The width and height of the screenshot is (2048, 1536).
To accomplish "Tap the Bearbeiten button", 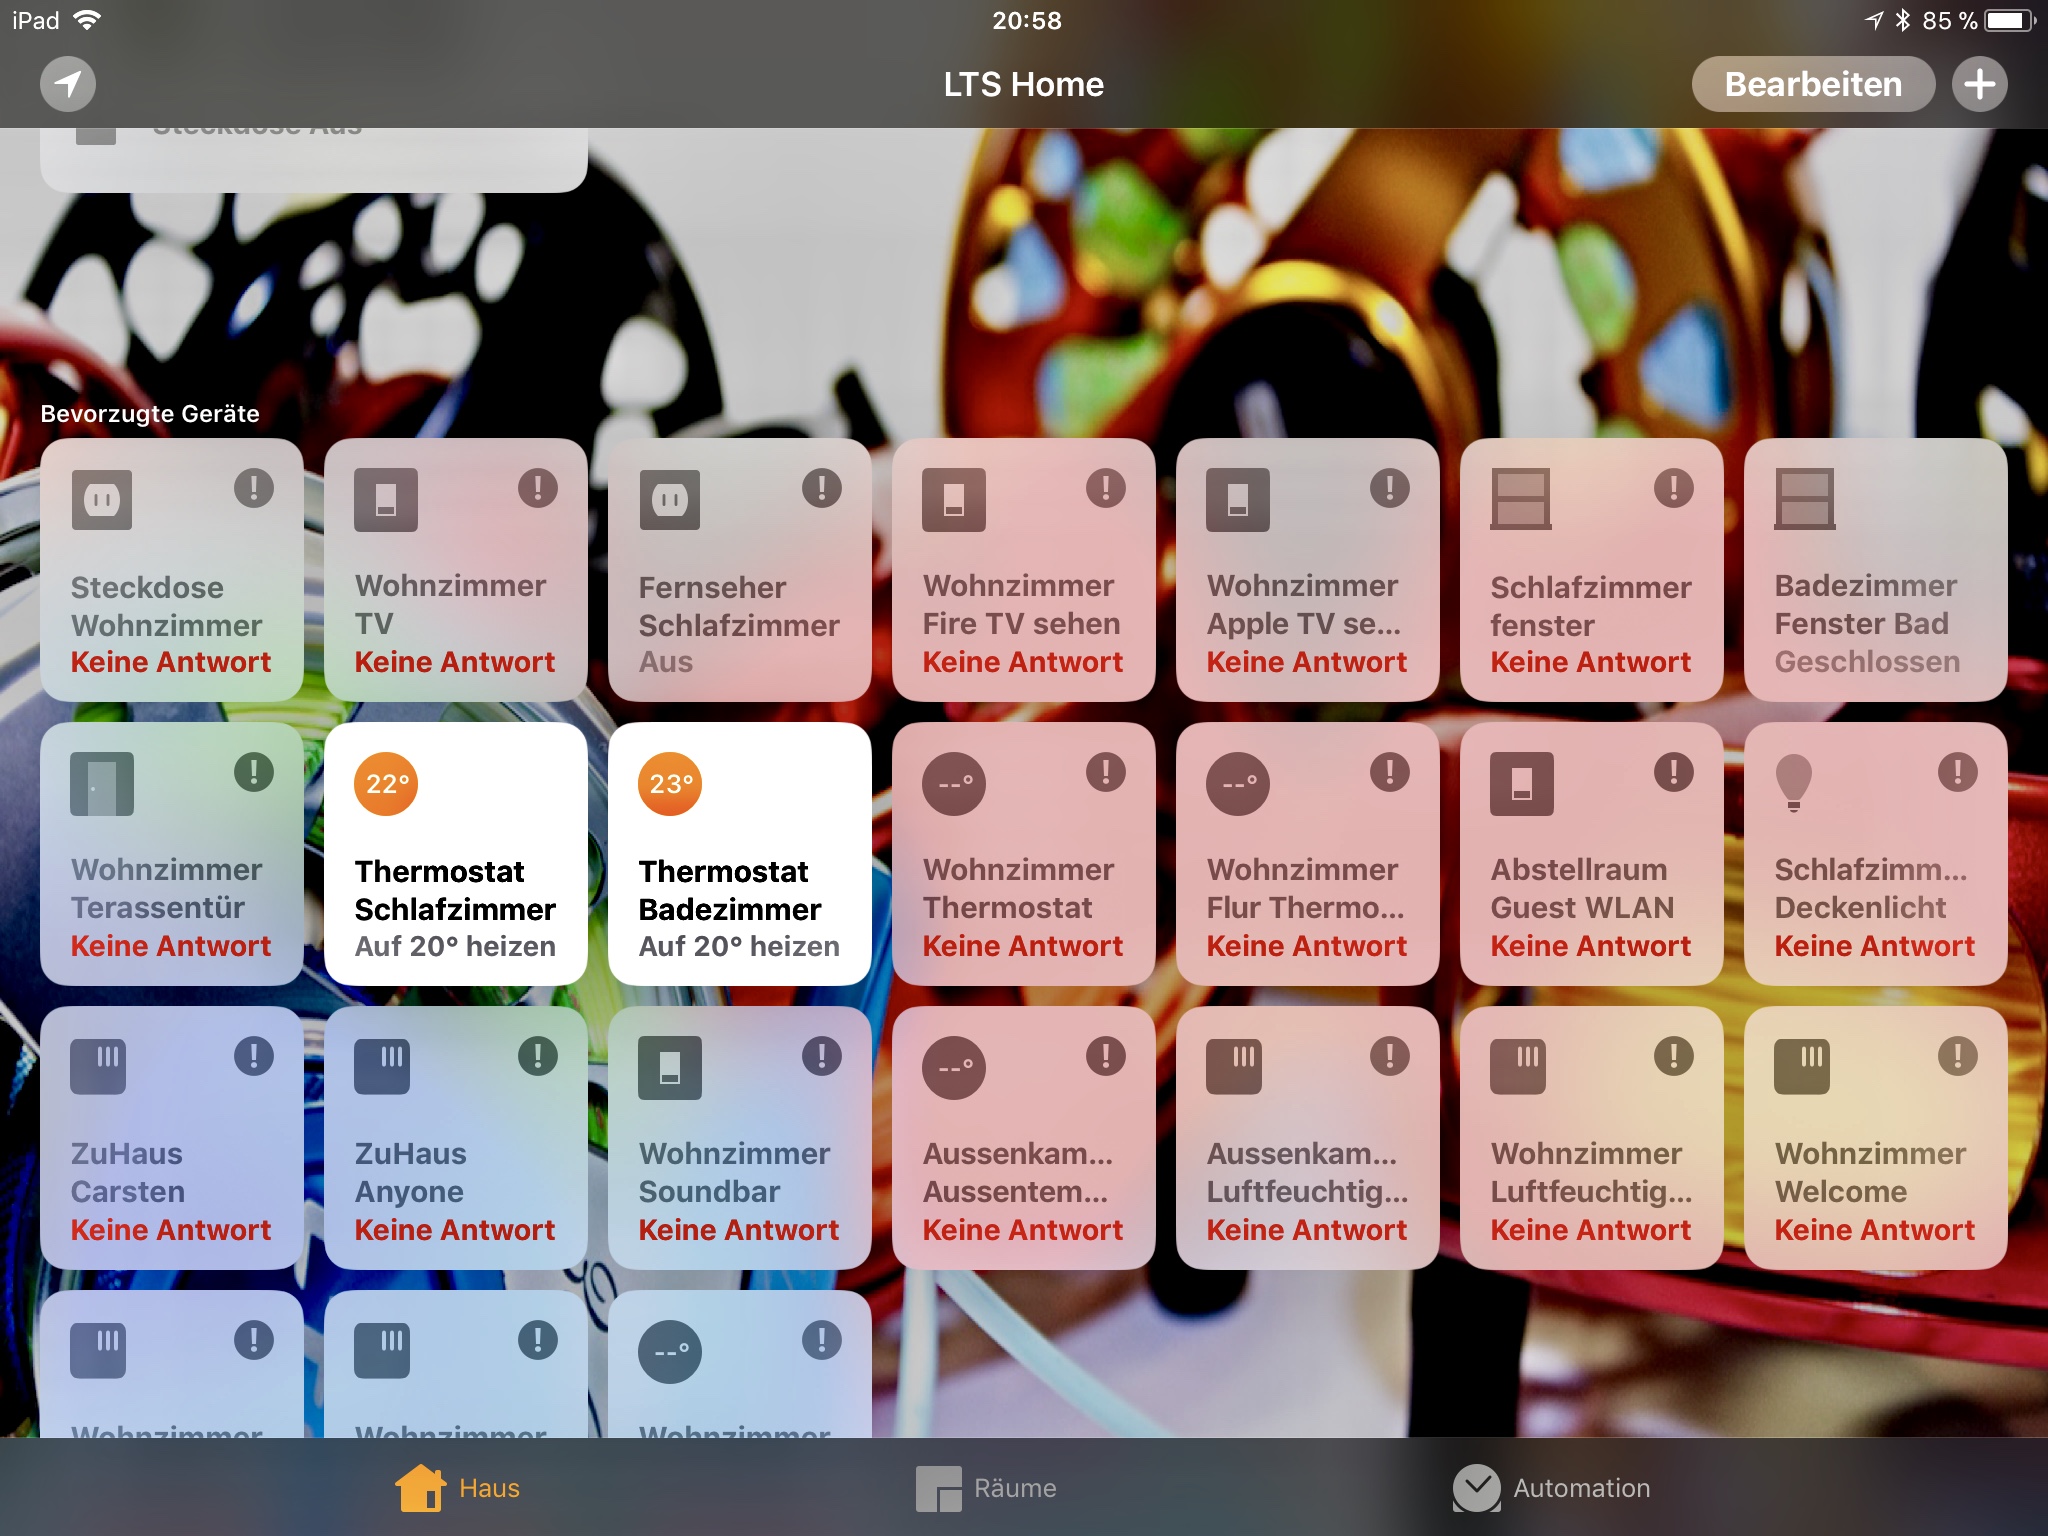I will click(x=1812, y=84).
